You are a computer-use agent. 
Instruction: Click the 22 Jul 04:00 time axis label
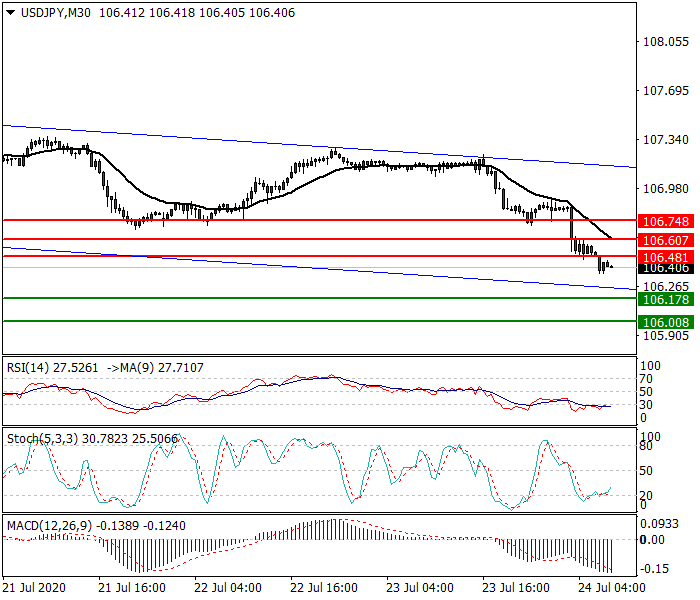click(228, 588)
